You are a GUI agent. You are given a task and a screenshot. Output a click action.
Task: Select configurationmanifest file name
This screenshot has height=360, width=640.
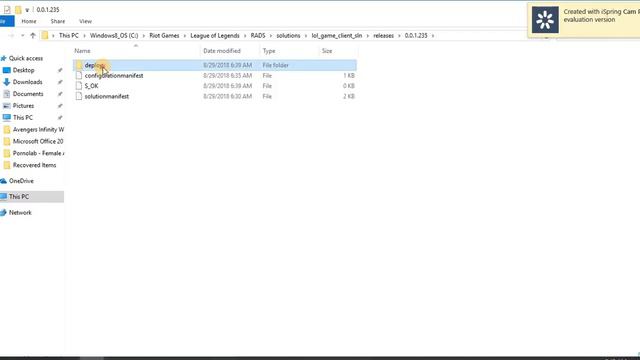point(114,76)
